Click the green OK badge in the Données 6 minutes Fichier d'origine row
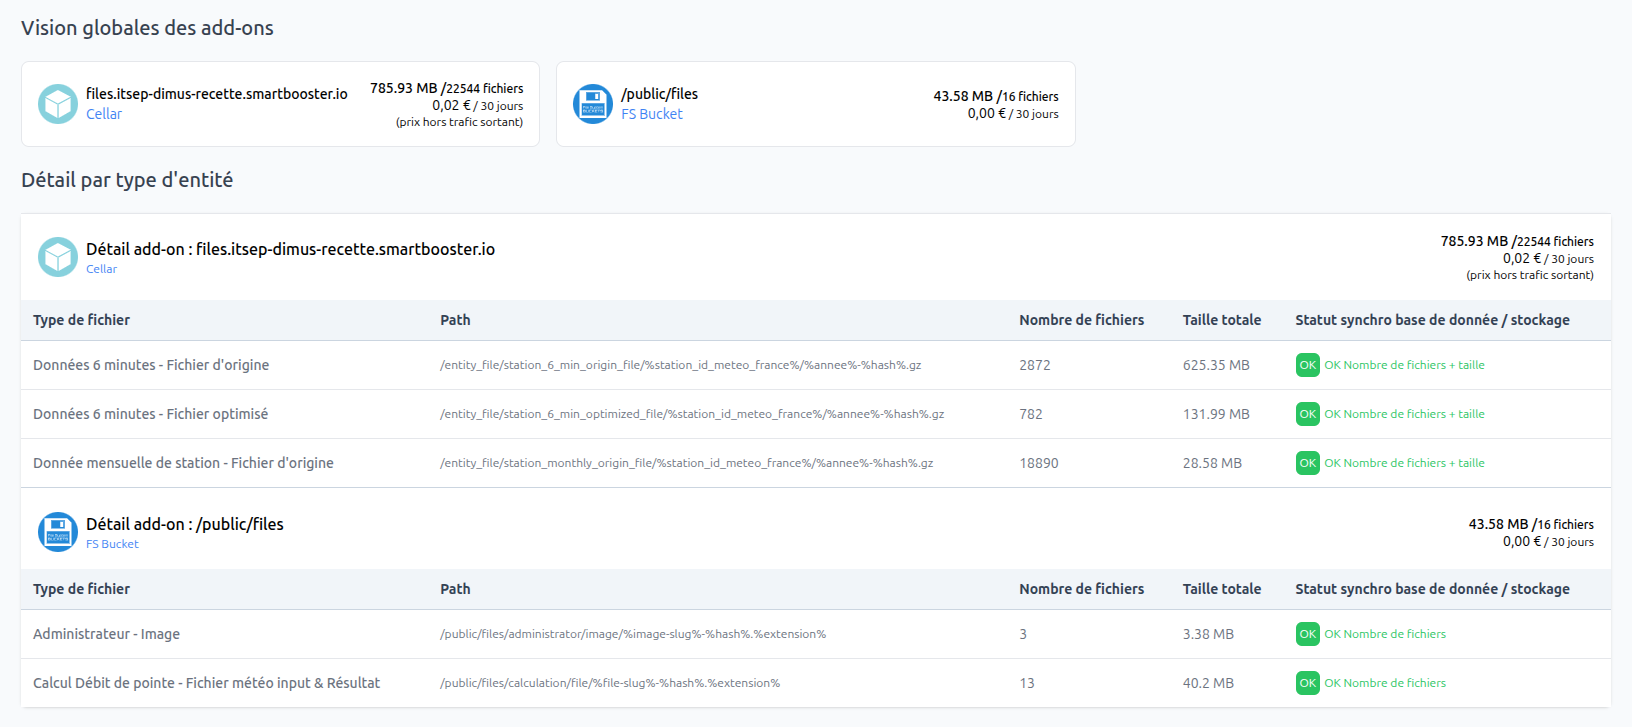 coord(1307,365)
